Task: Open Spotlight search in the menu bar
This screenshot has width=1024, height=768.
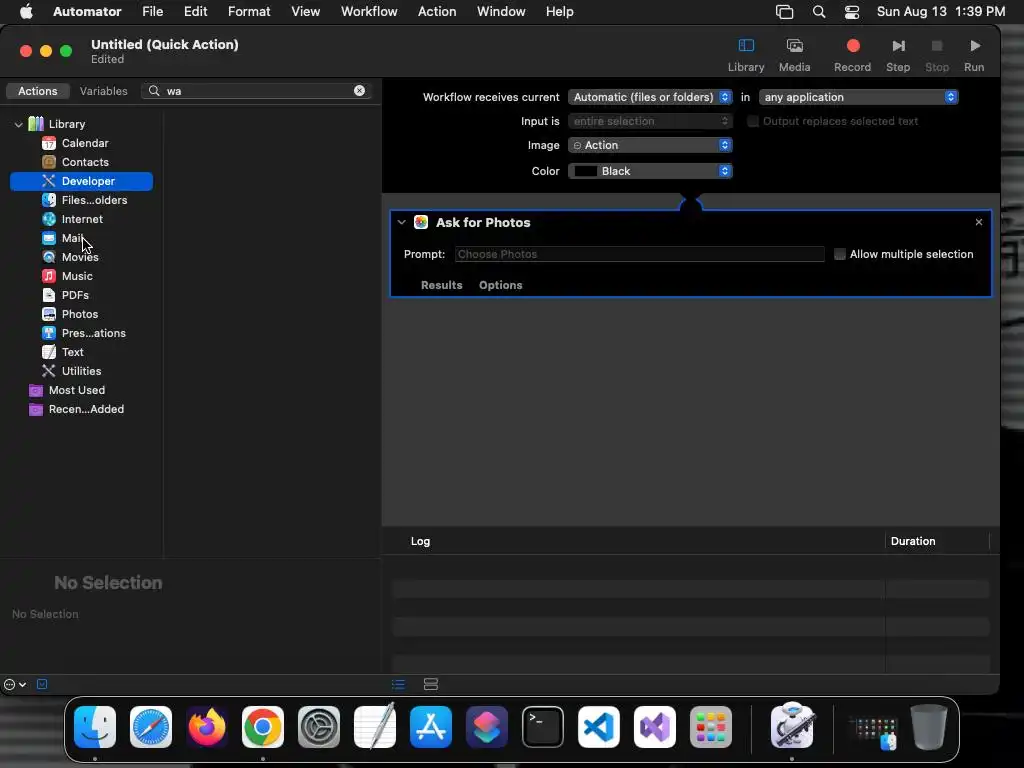Action: click(x=818, y=12)
